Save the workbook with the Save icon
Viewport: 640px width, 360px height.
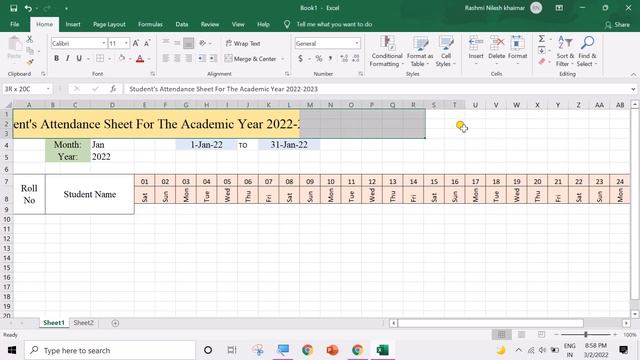click(x=13, y=8)
